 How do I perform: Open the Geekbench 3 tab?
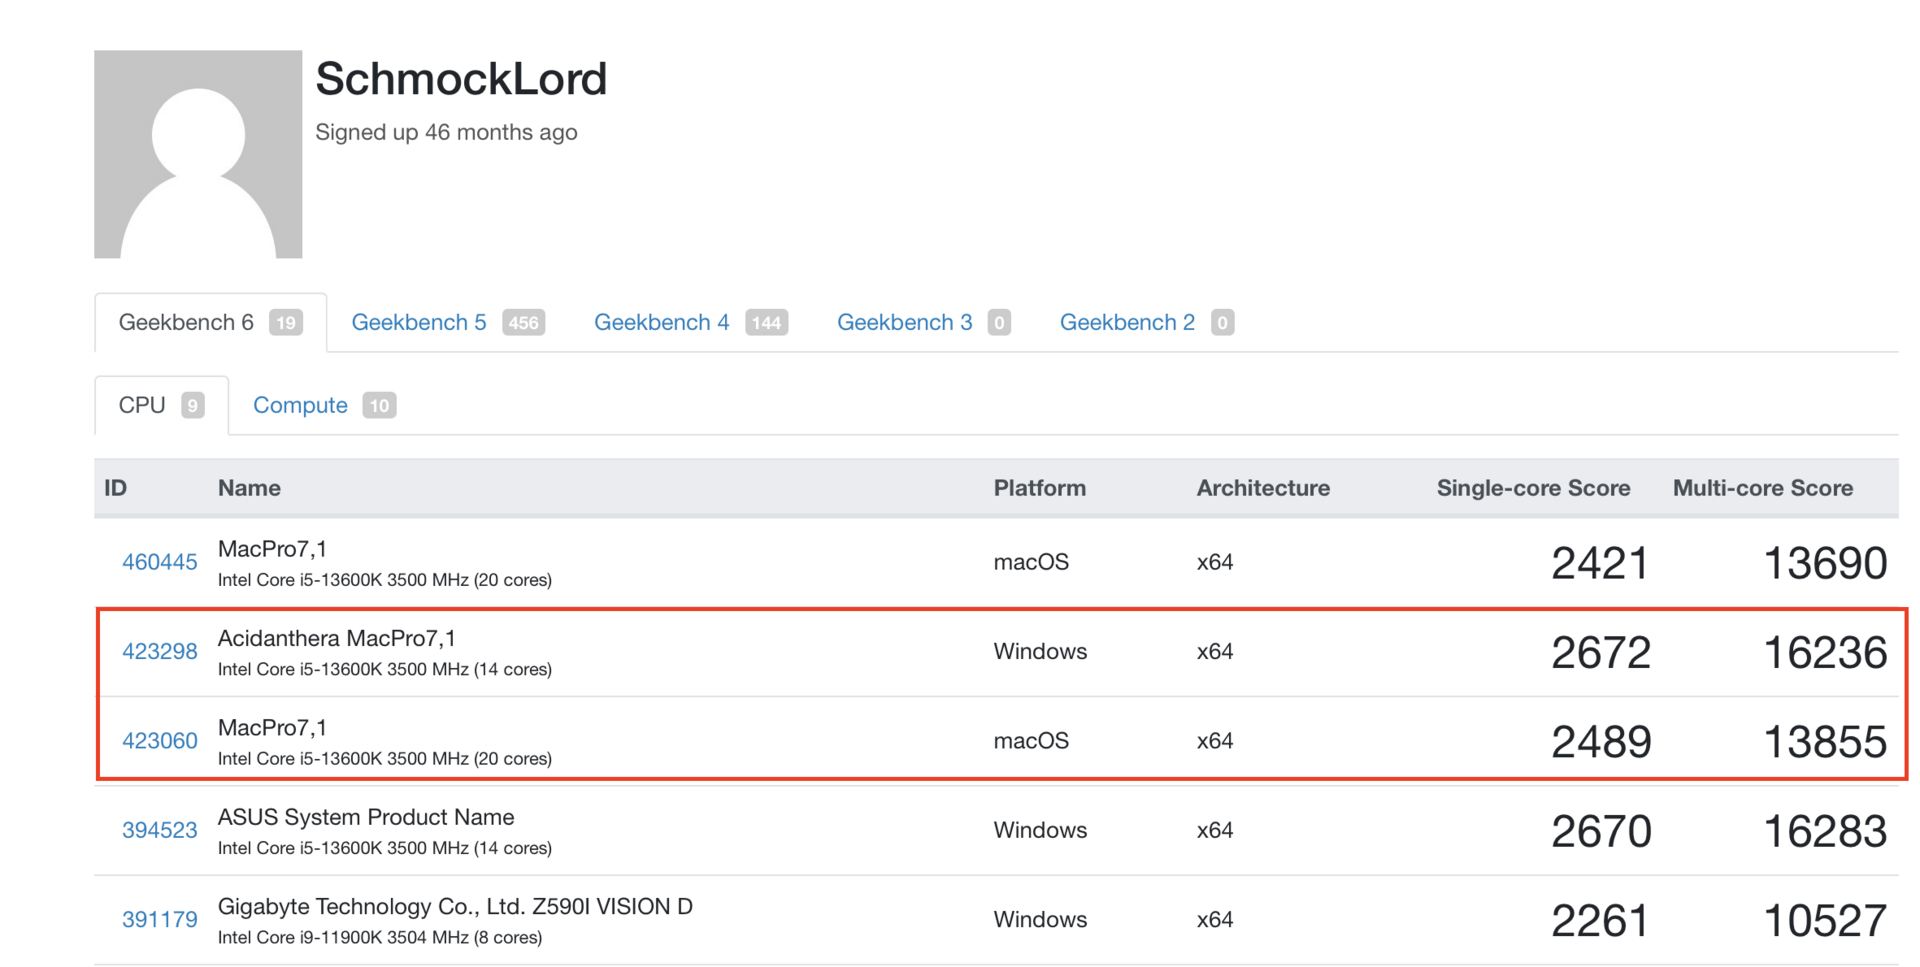[904, 322]
